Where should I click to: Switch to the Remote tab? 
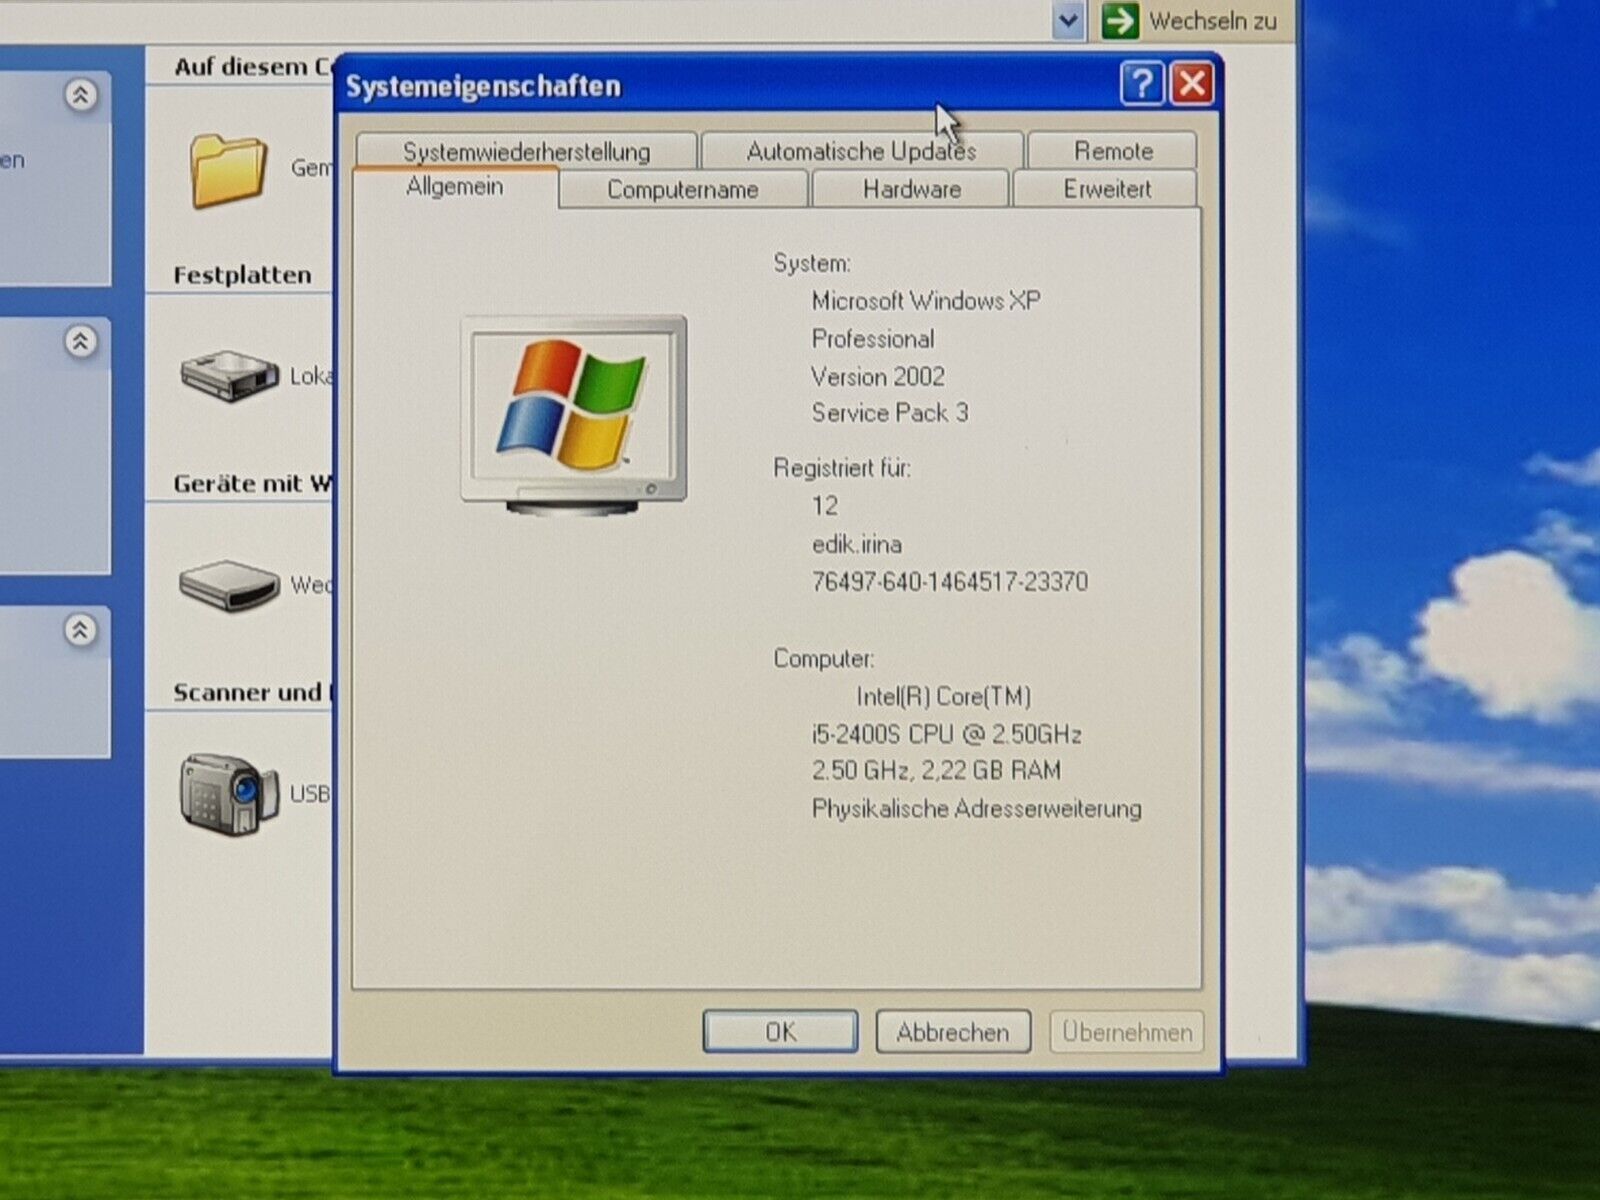tap(1112, 151)
